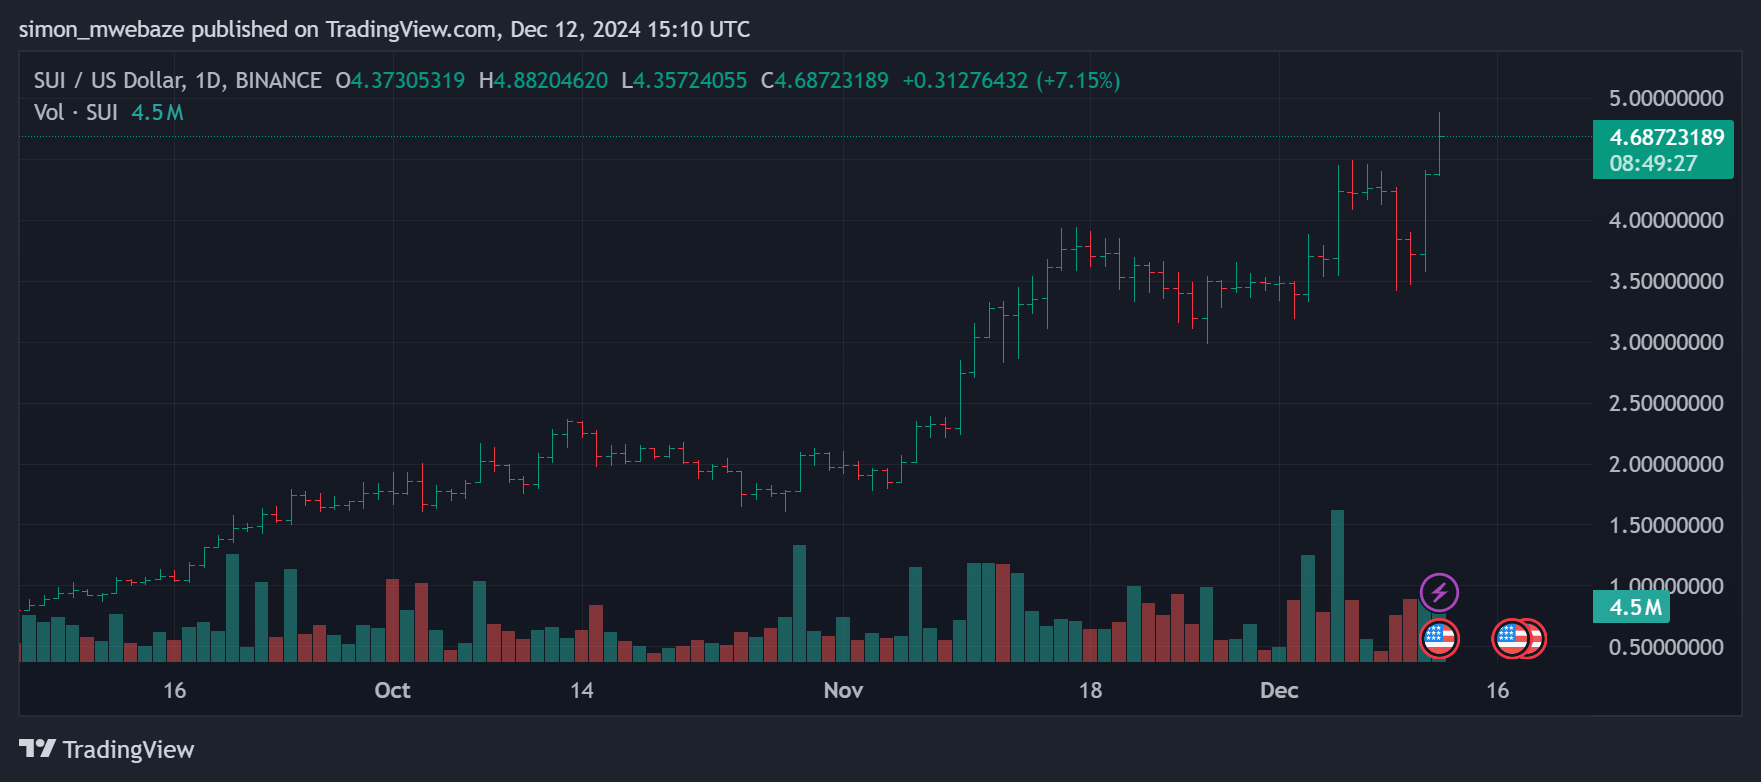Click the Dec label on the time axis
Viewport: 1761px width, 782px height.
point(1279,690)
